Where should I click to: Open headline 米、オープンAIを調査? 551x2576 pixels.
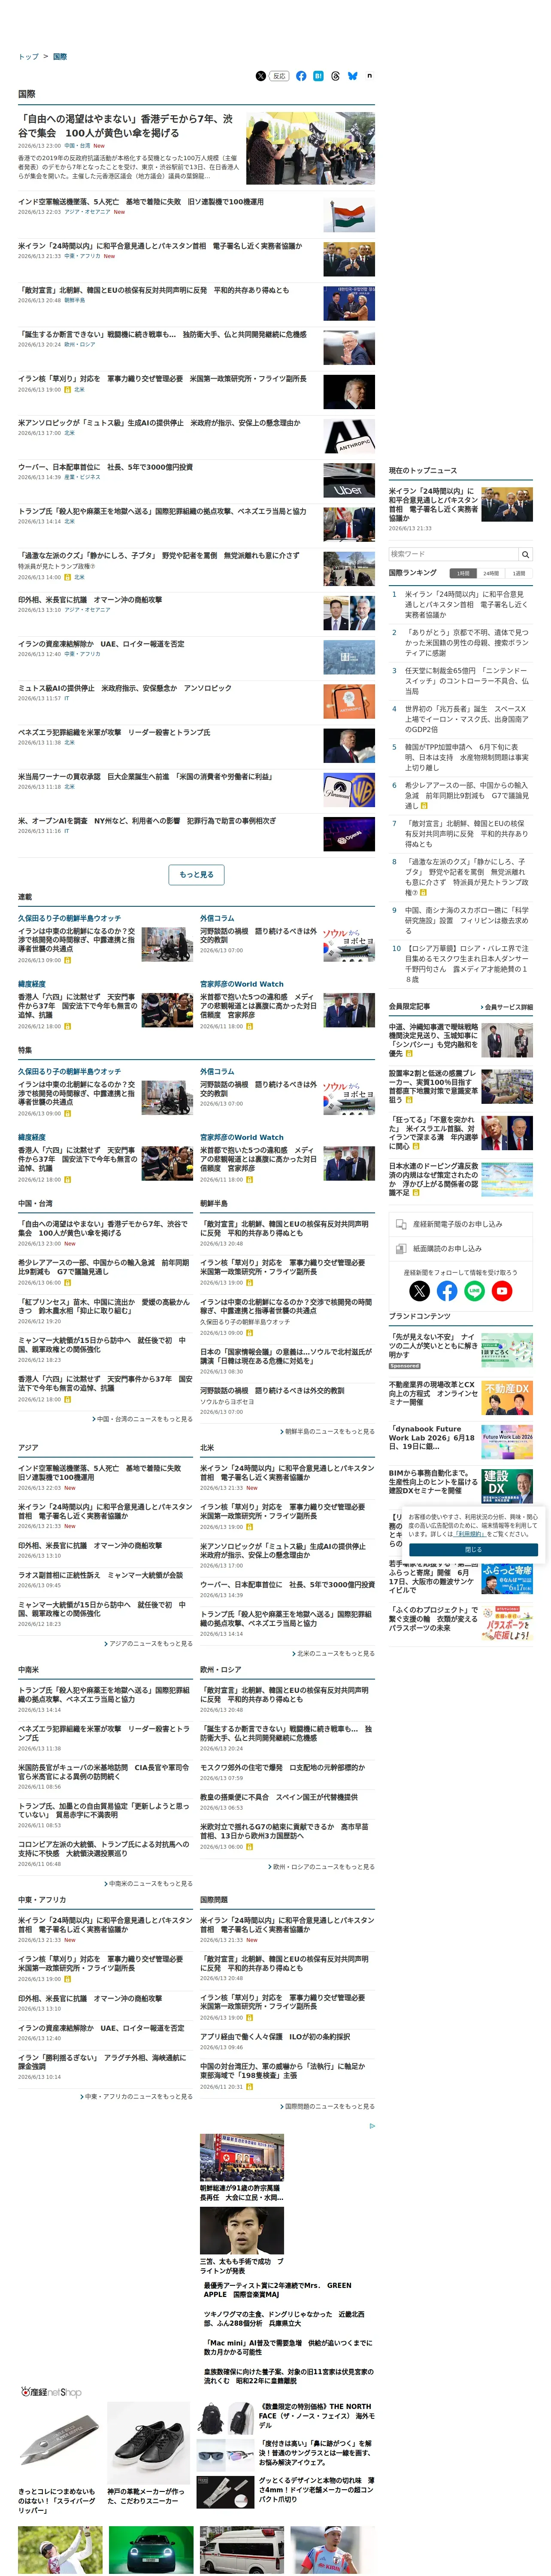147,820
